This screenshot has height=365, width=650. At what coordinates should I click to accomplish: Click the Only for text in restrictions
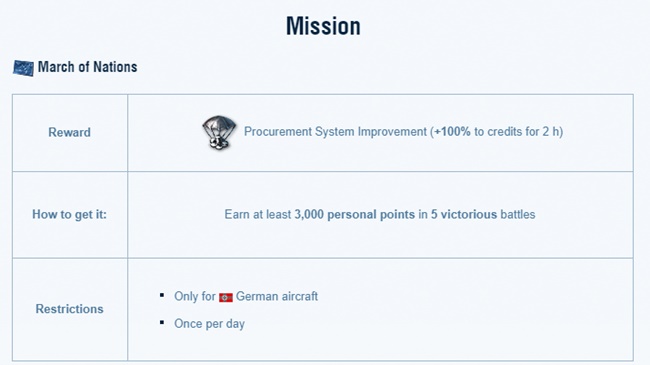[x=195, y=297]
